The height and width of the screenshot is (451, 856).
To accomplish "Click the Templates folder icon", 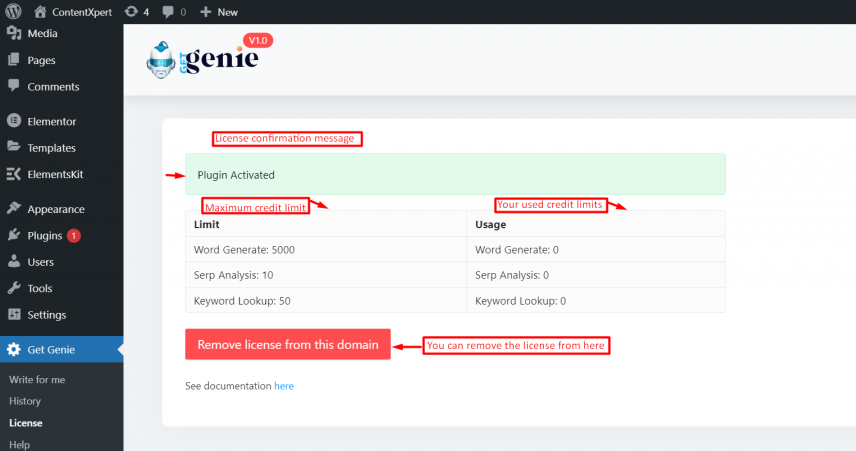I will click(x=14, y=147).
